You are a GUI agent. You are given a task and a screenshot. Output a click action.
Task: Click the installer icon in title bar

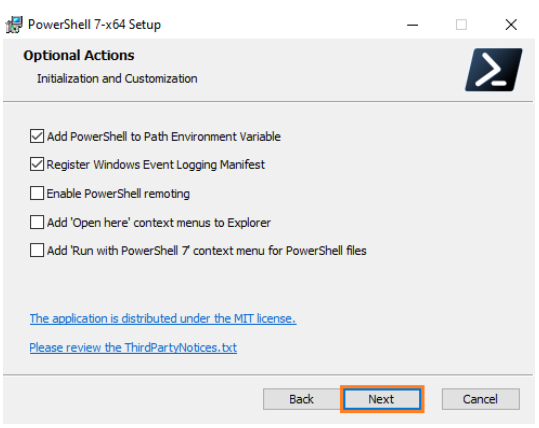(14, 25)
